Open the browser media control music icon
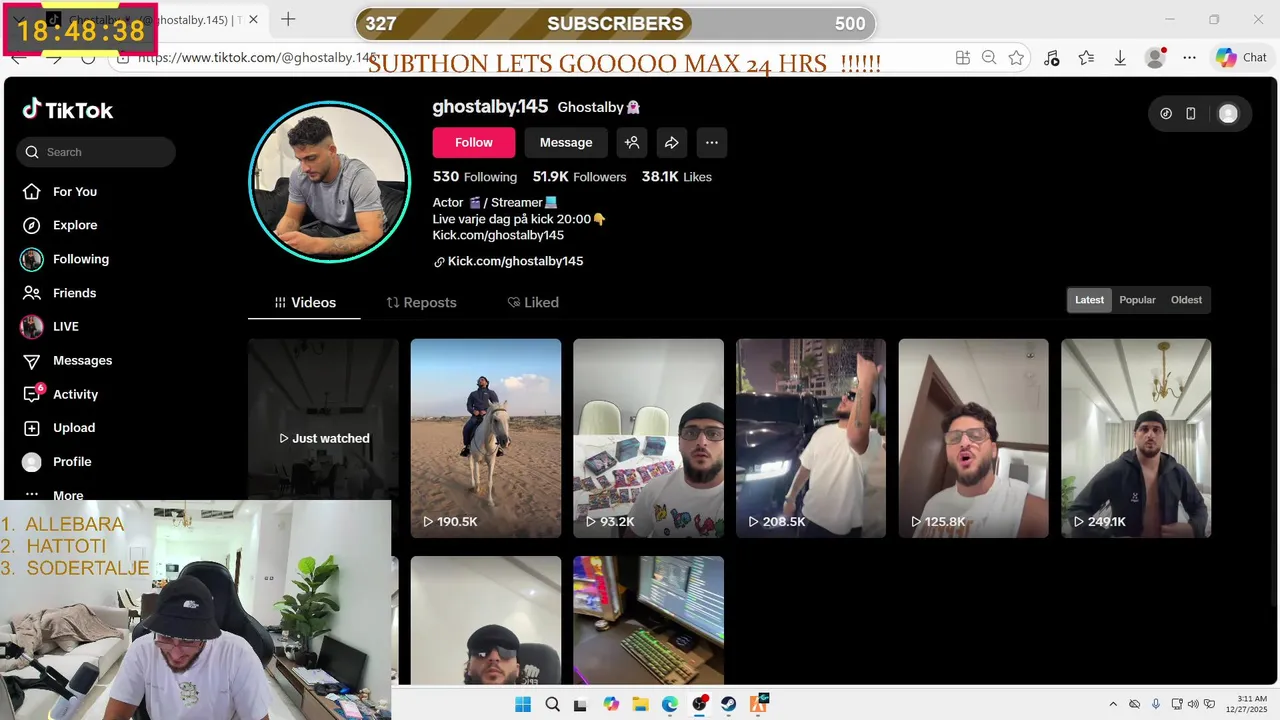This screenshot has width=1280, height=720. pos(1051,58)
